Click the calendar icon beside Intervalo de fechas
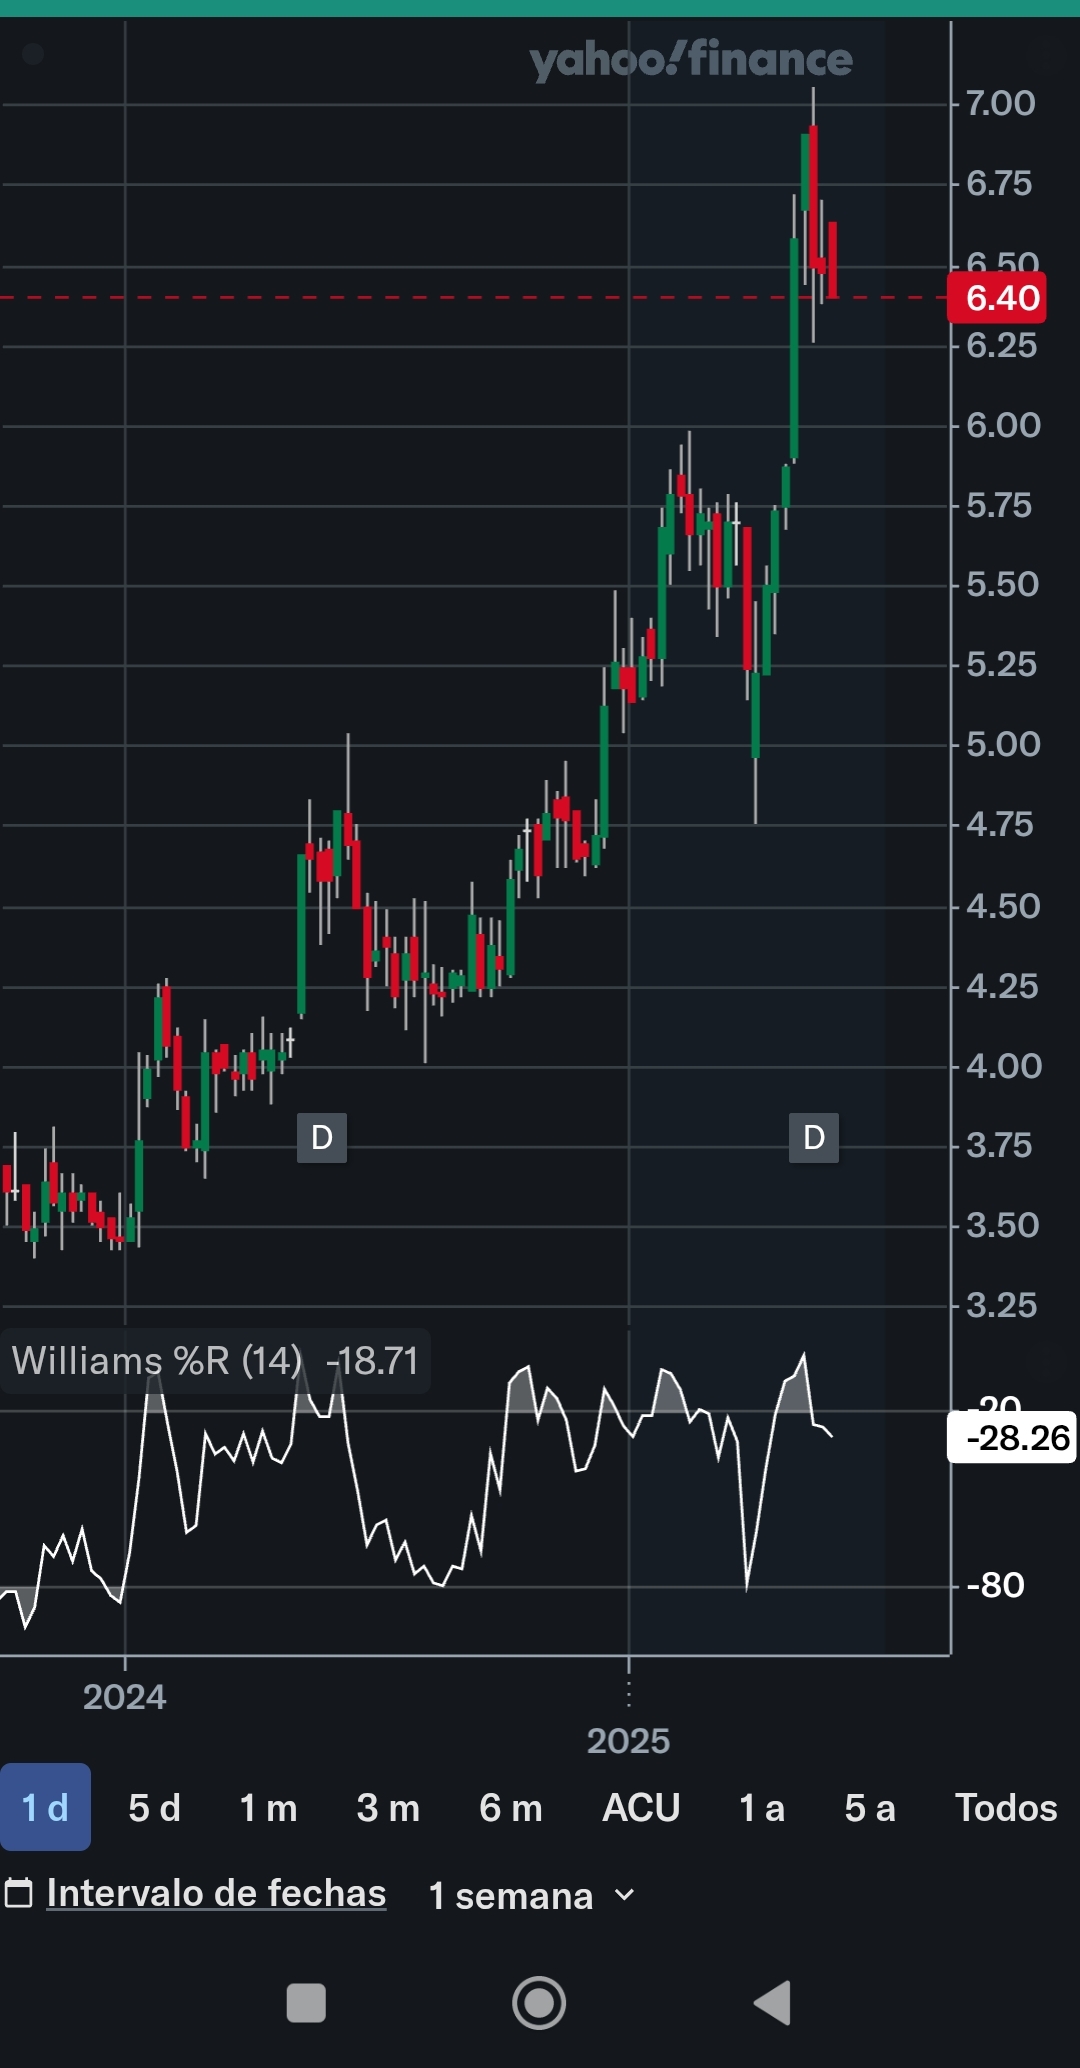 point(19,1893)
